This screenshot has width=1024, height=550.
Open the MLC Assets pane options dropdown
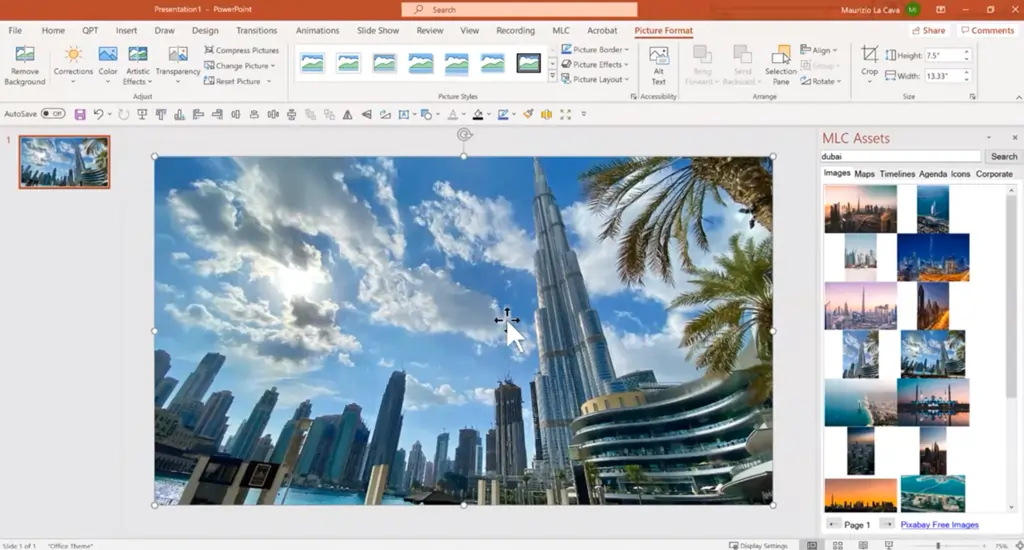(x=989, y=138)
